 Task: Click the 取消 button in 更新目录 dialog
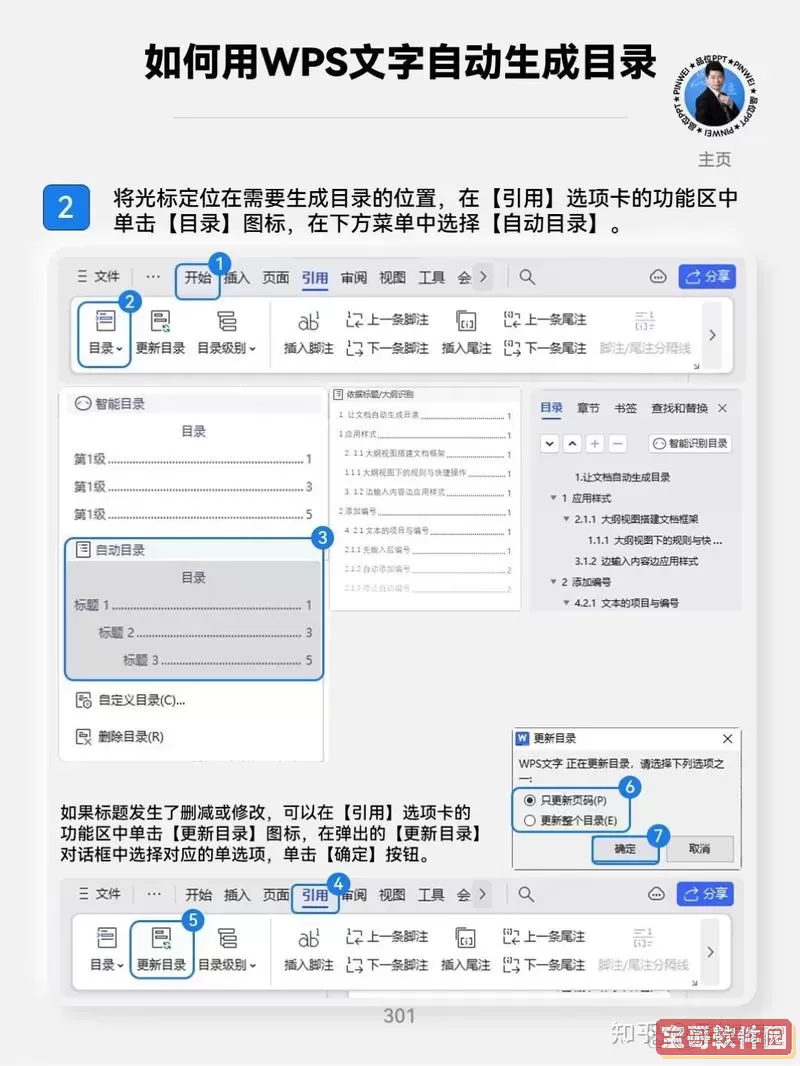[699, 848]
